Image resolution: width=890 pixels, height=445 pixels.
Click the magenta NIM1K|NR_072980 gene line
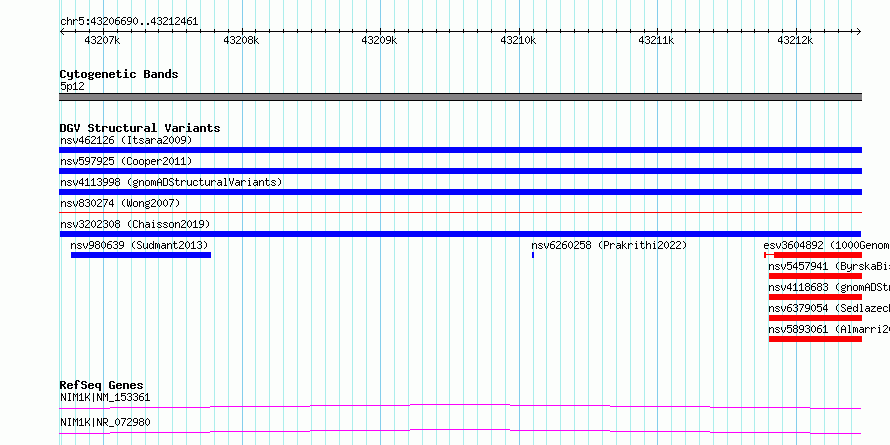click(x=460, y=431)
